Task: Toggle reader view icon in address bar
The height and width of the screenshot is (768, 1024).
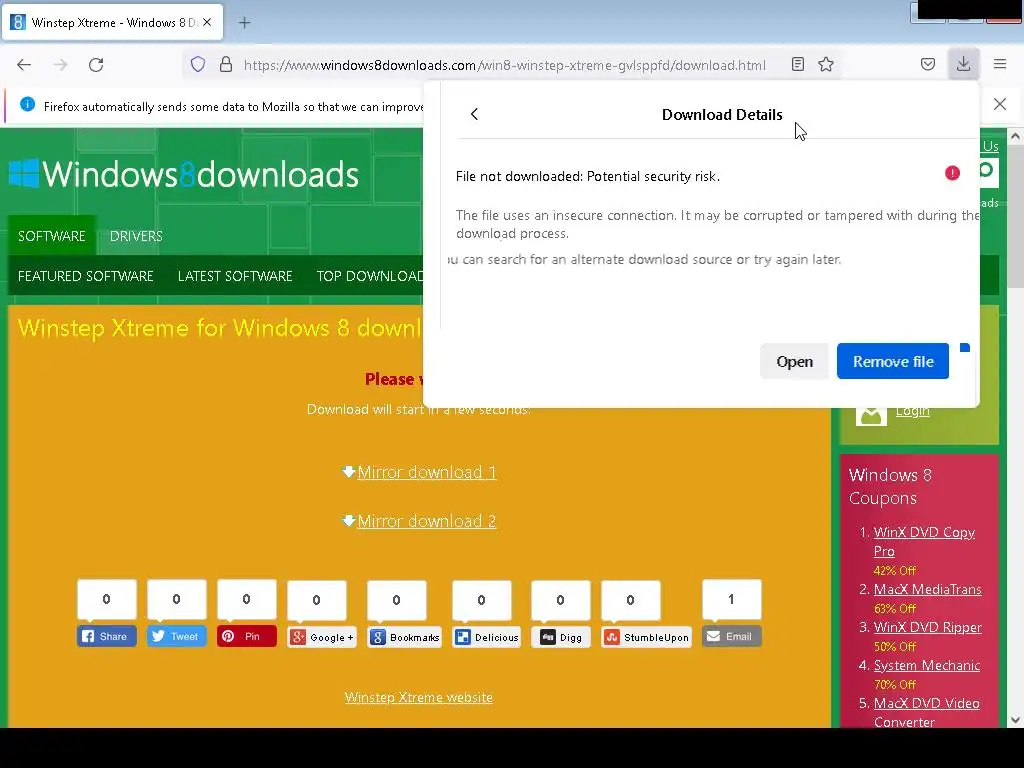Action: [797, 64]
